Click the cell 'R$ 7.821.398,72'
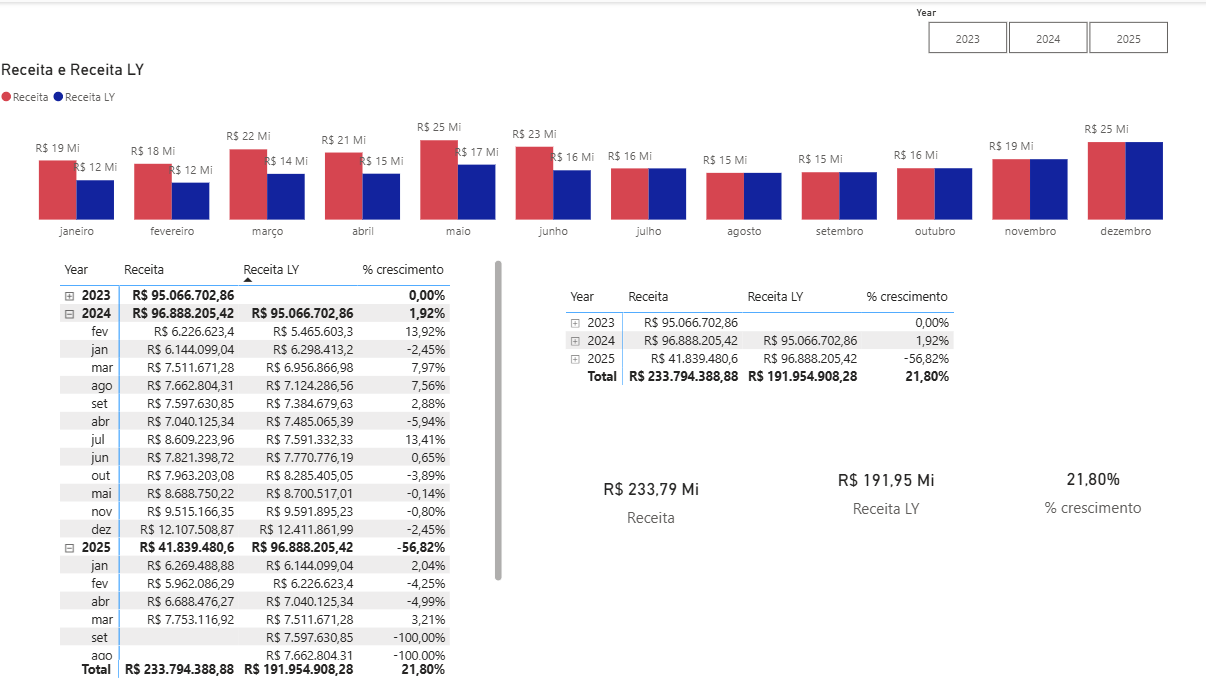The height and width of the screenshot is (681, 1206). click(x=190, y=457)
